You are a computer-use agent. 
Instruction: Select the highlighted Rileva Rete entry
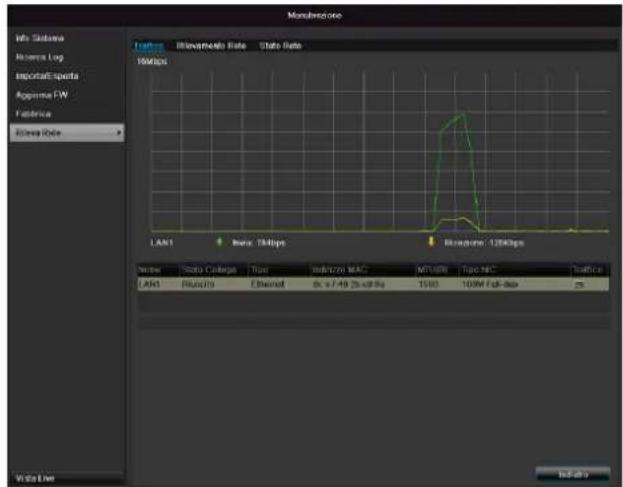pyautogui.click(x=67, y=133)
